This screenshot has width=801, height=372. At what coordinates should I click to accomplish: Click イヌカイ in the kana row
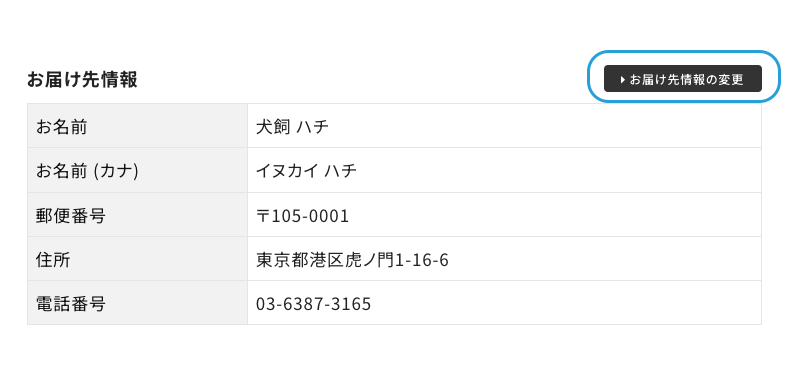tap(287, 171)
